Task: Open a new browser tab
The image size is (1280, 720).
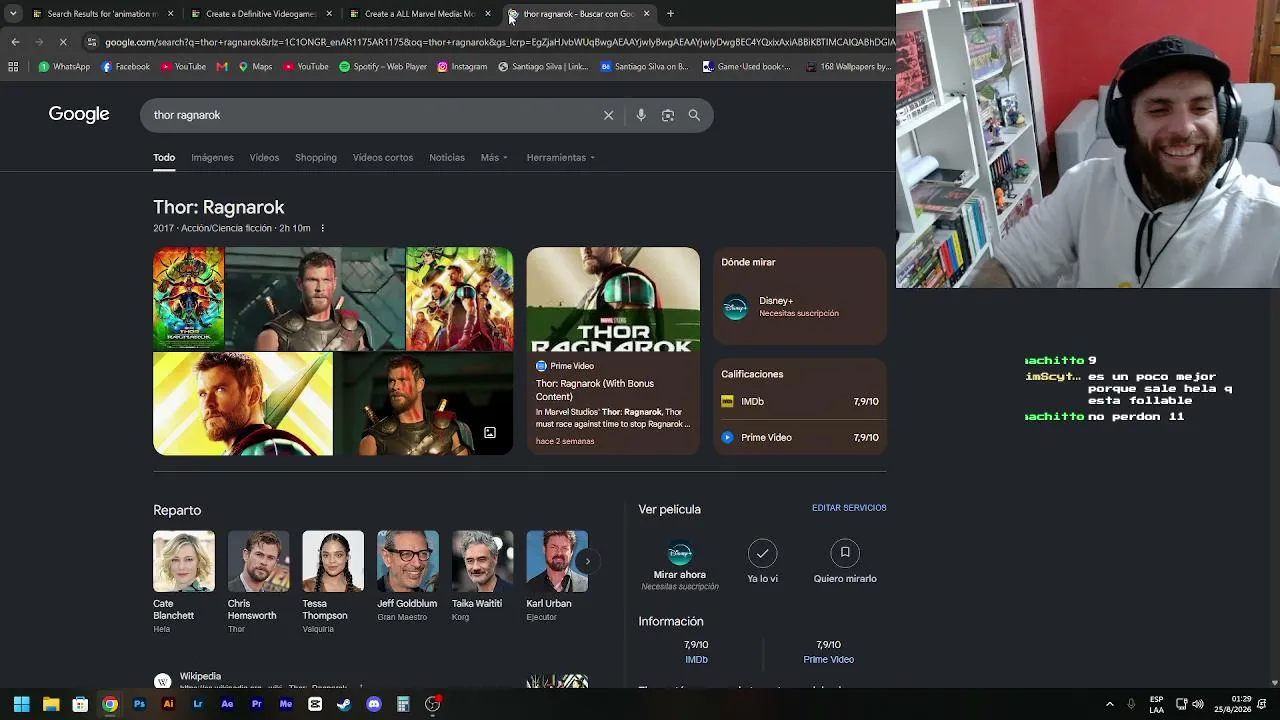Action: (670, 14)
